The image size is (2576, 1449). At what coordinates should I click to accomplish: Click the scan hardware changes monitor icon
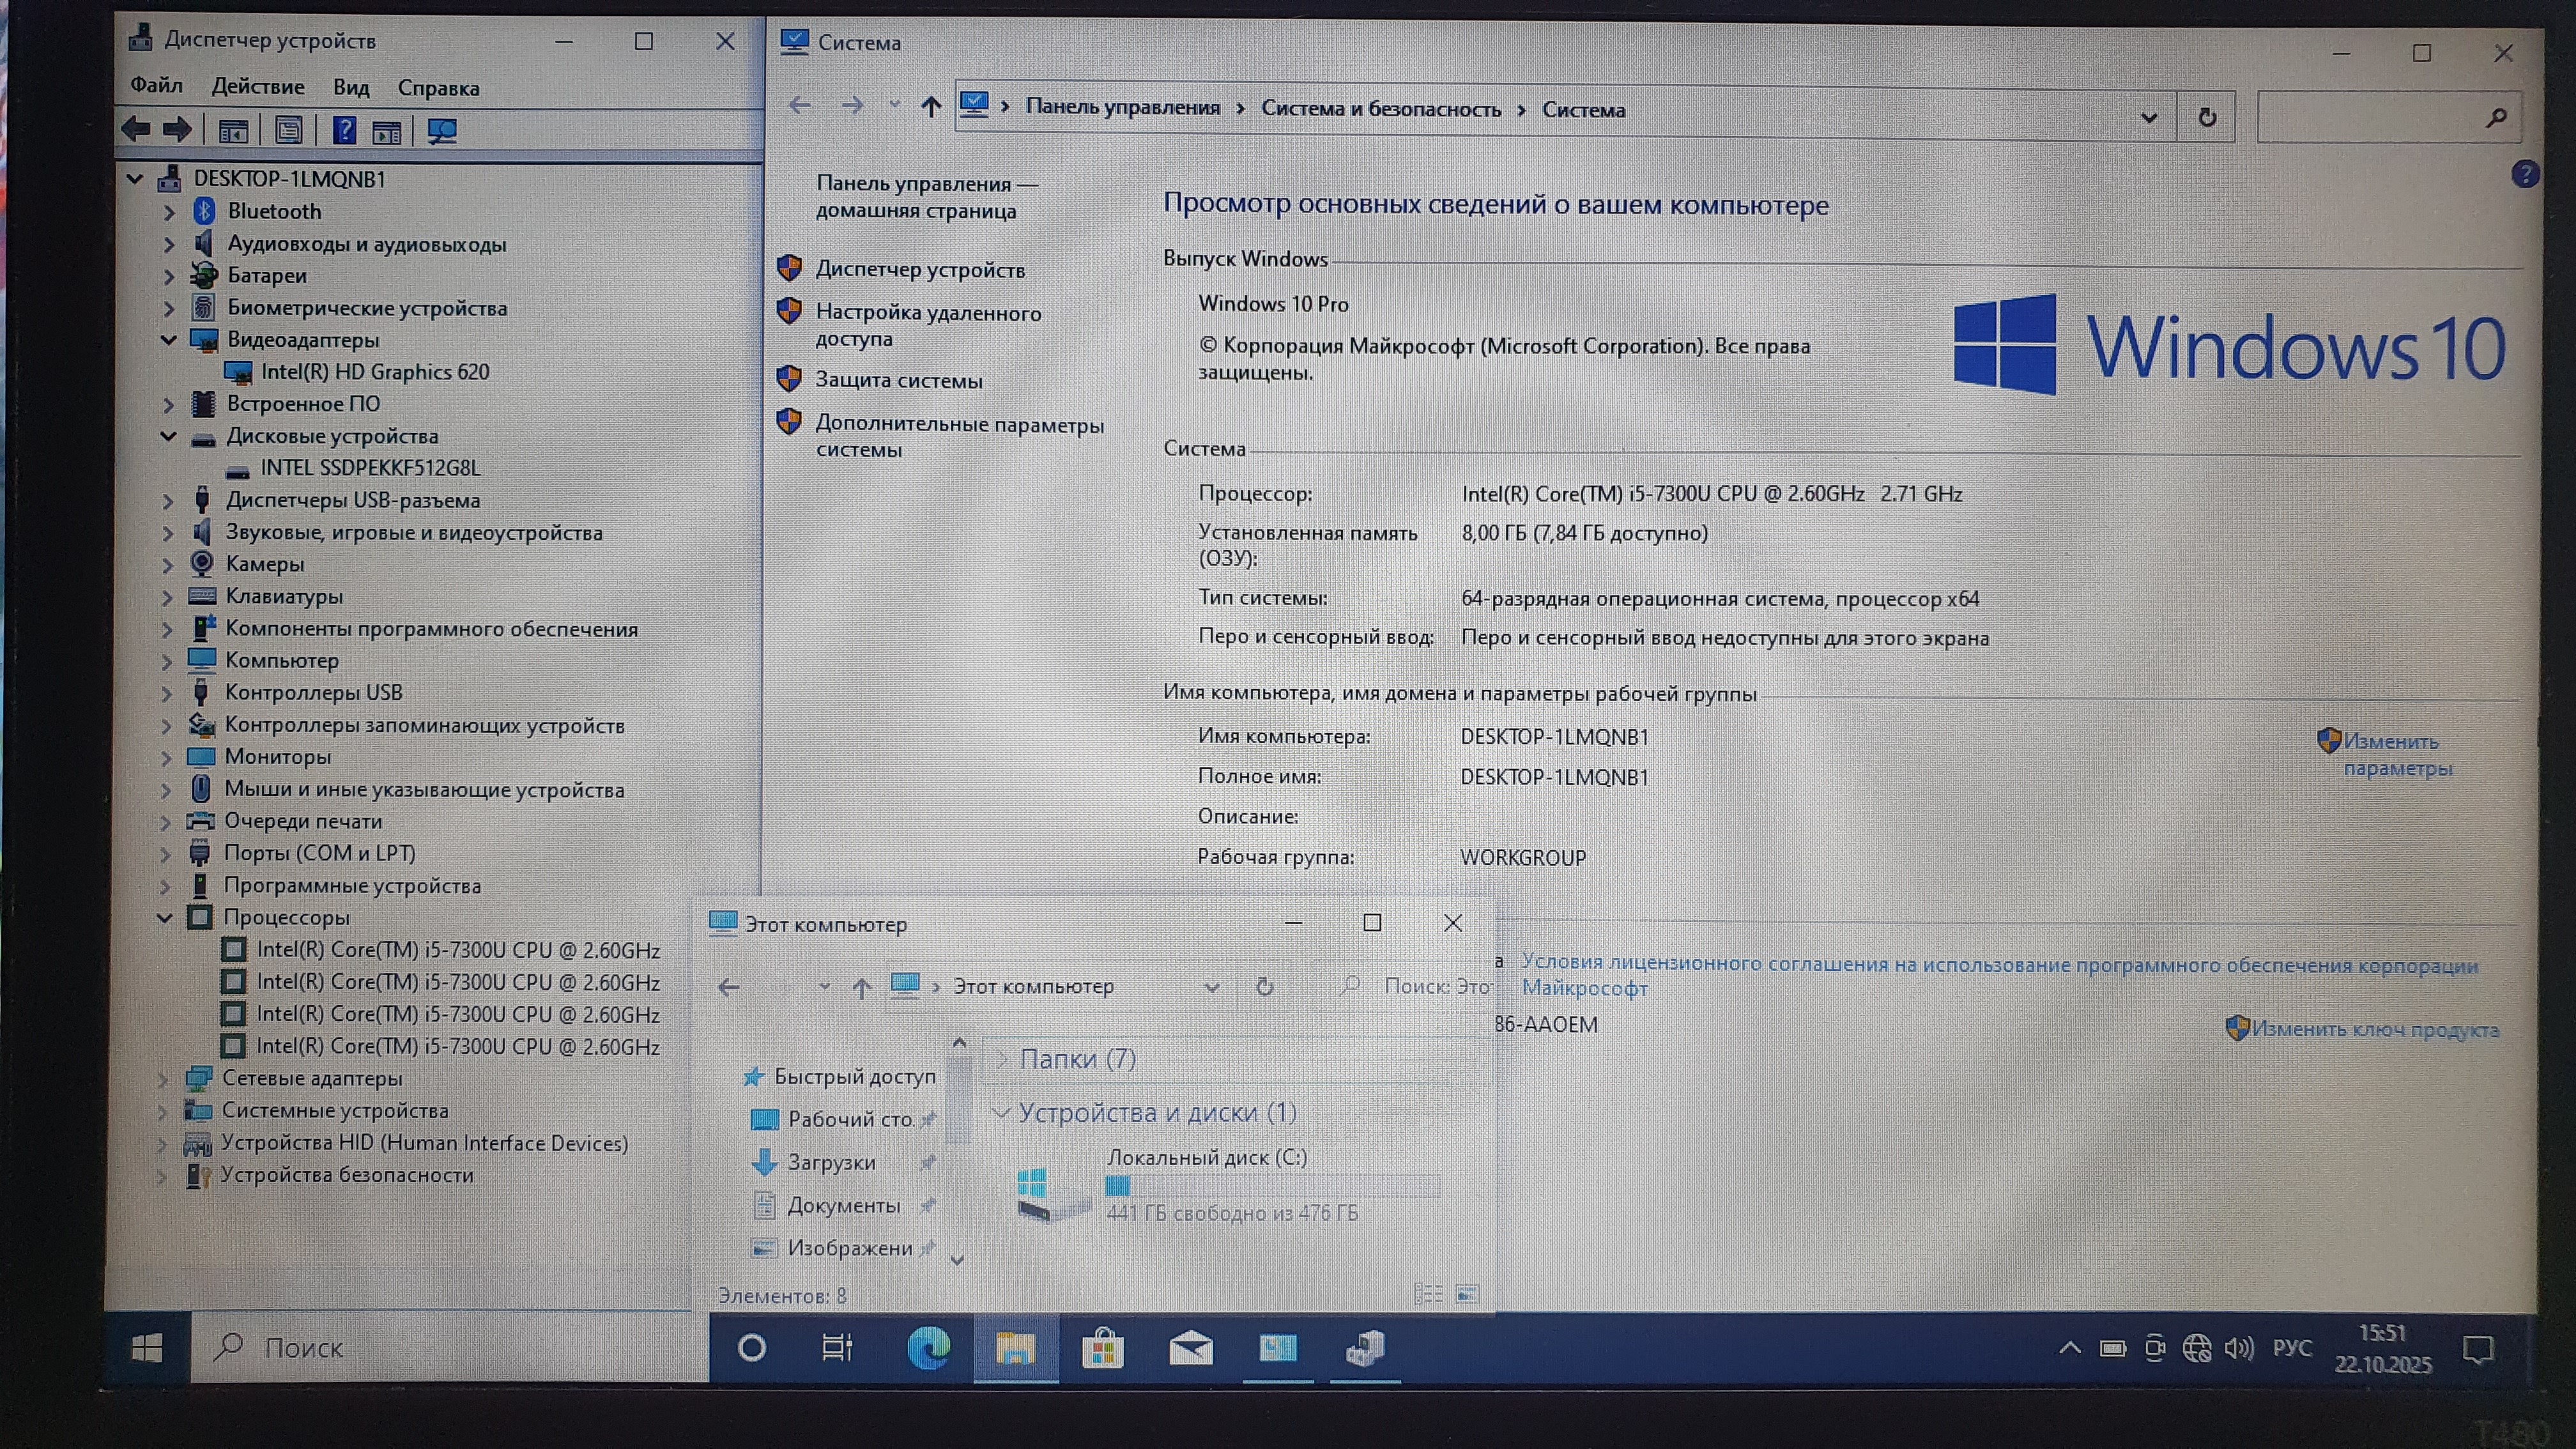tap(441, 131)
